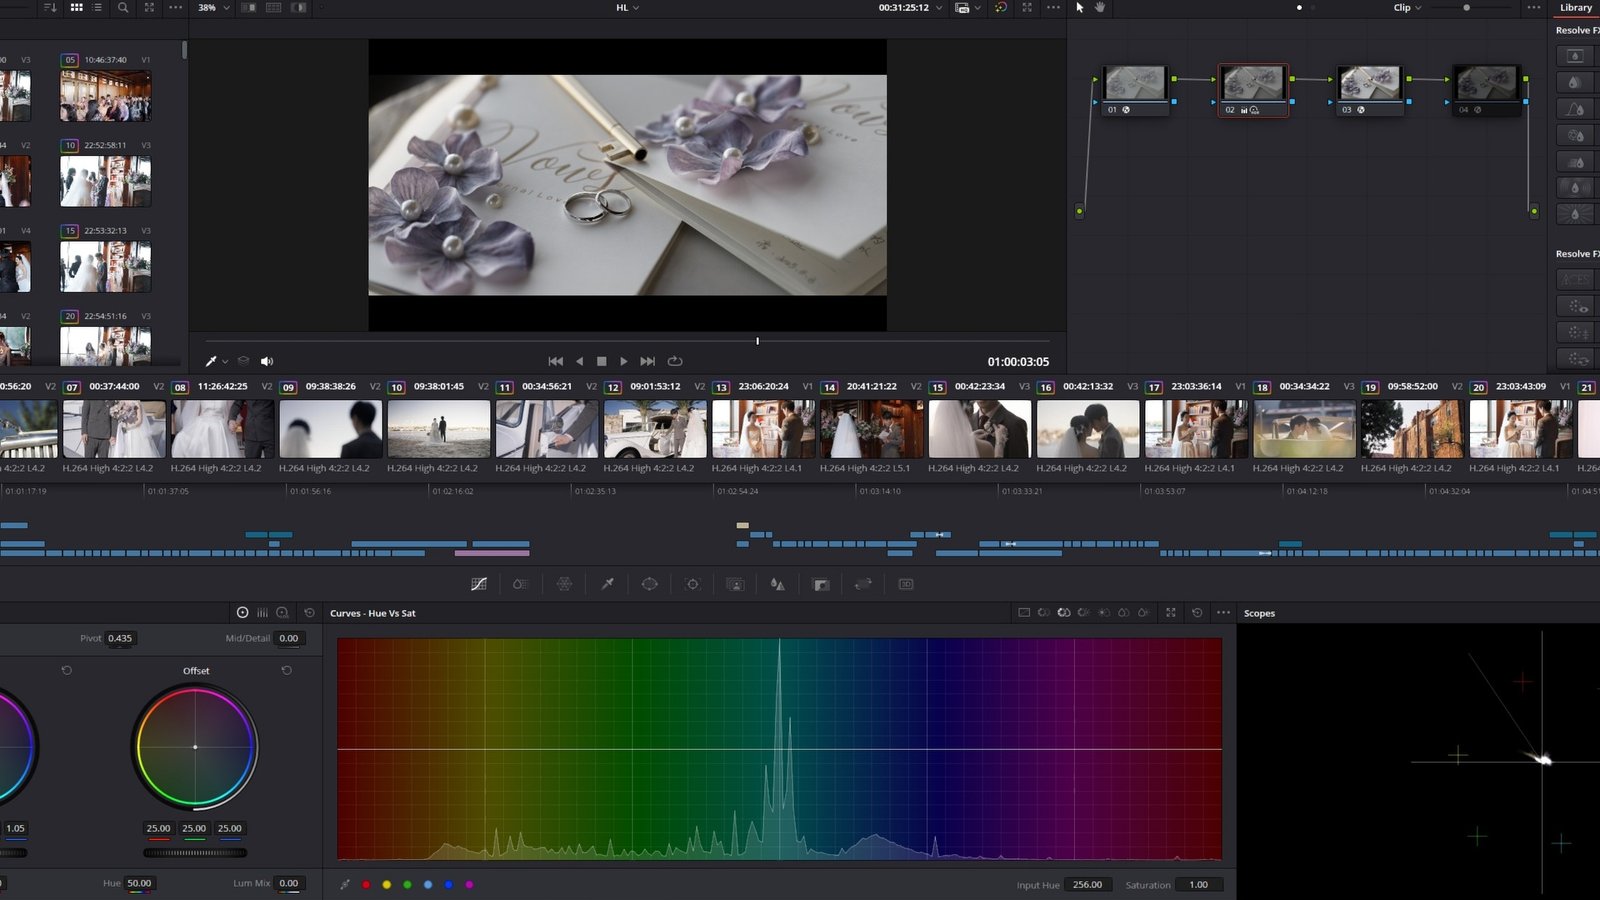
Task: Pick the red hue swatch
Action: [366, 884]
